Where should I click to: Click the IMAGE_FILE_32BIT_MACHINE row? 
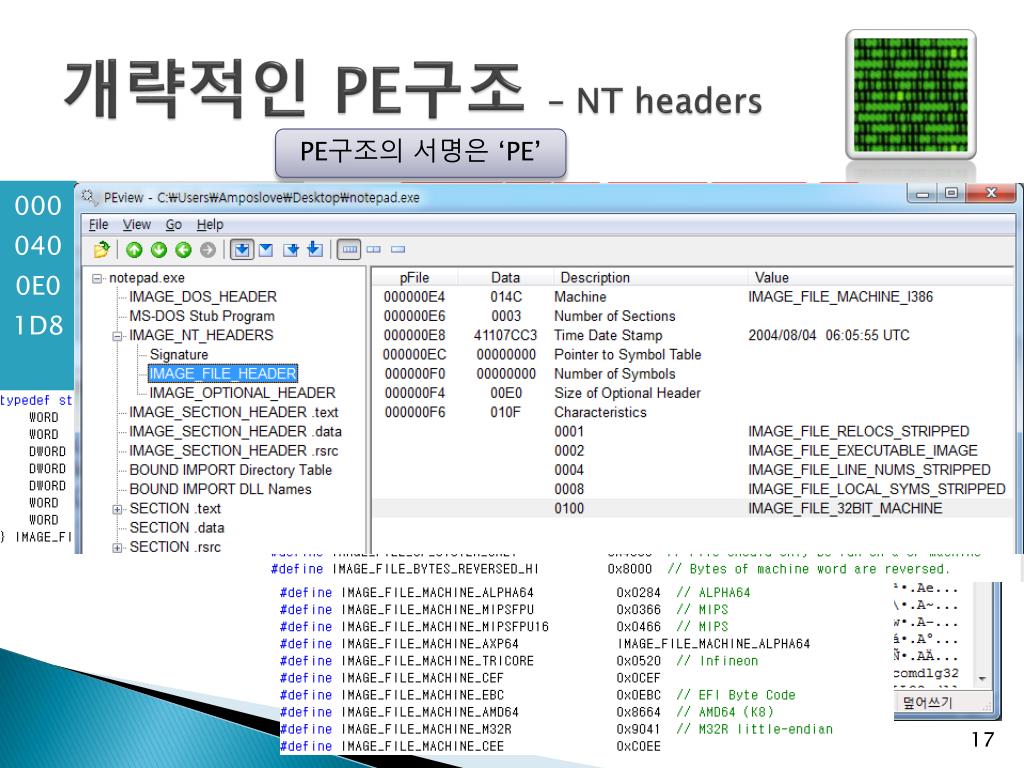(692, 509)
